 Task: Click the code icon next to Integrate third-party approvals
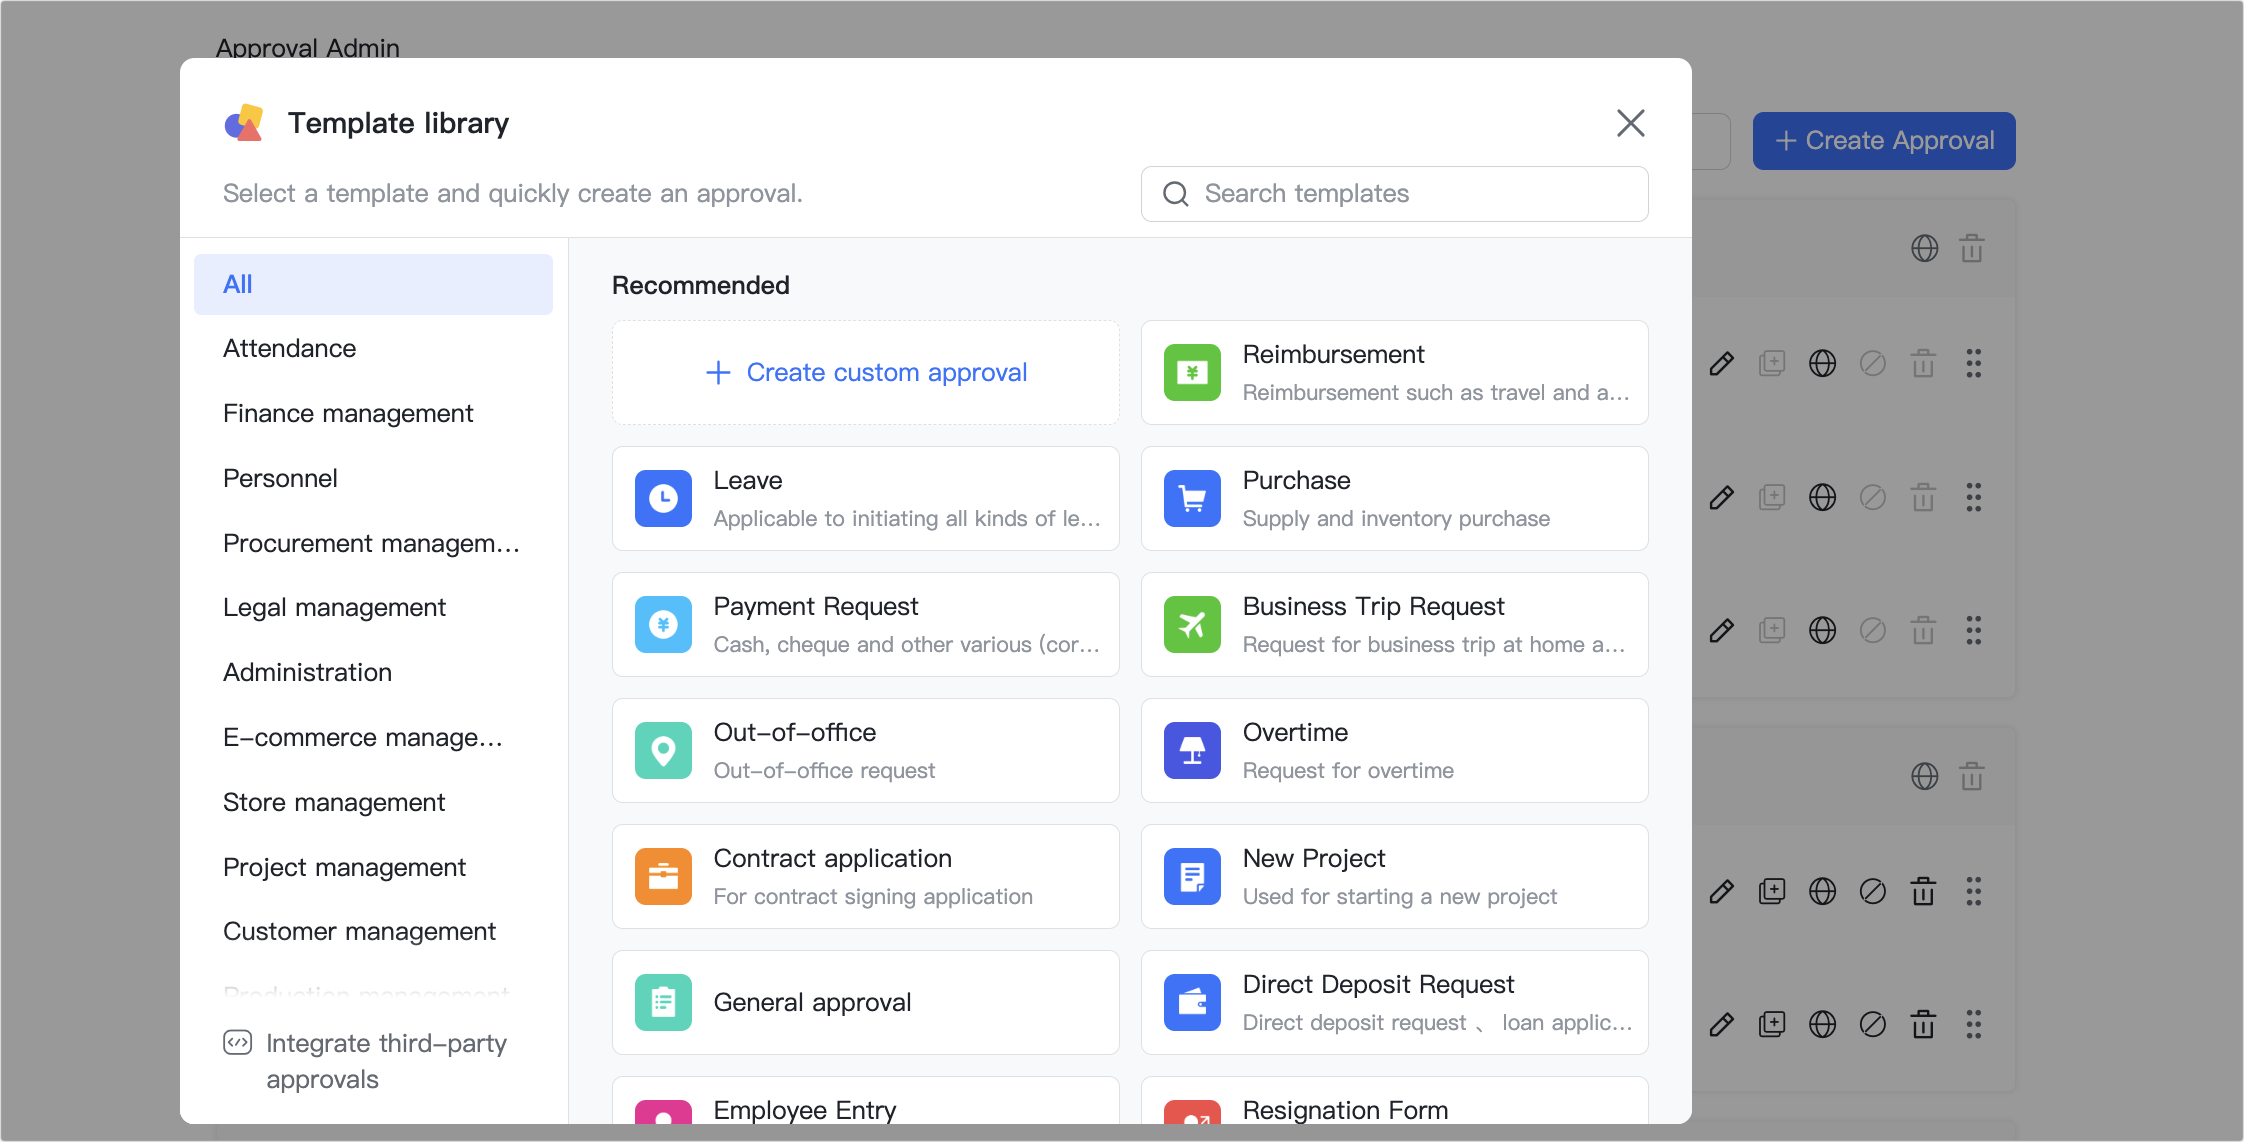pos(239,1042)
